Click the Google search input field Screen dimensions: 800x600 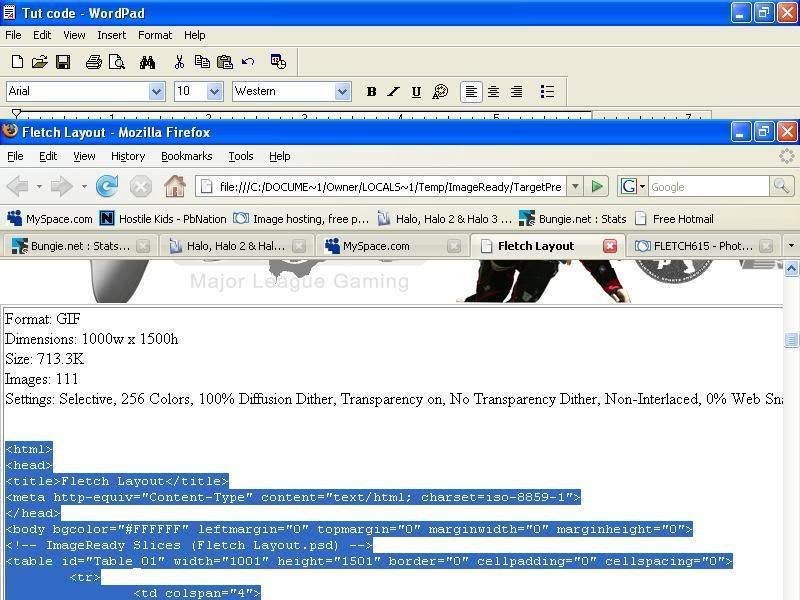709,187
